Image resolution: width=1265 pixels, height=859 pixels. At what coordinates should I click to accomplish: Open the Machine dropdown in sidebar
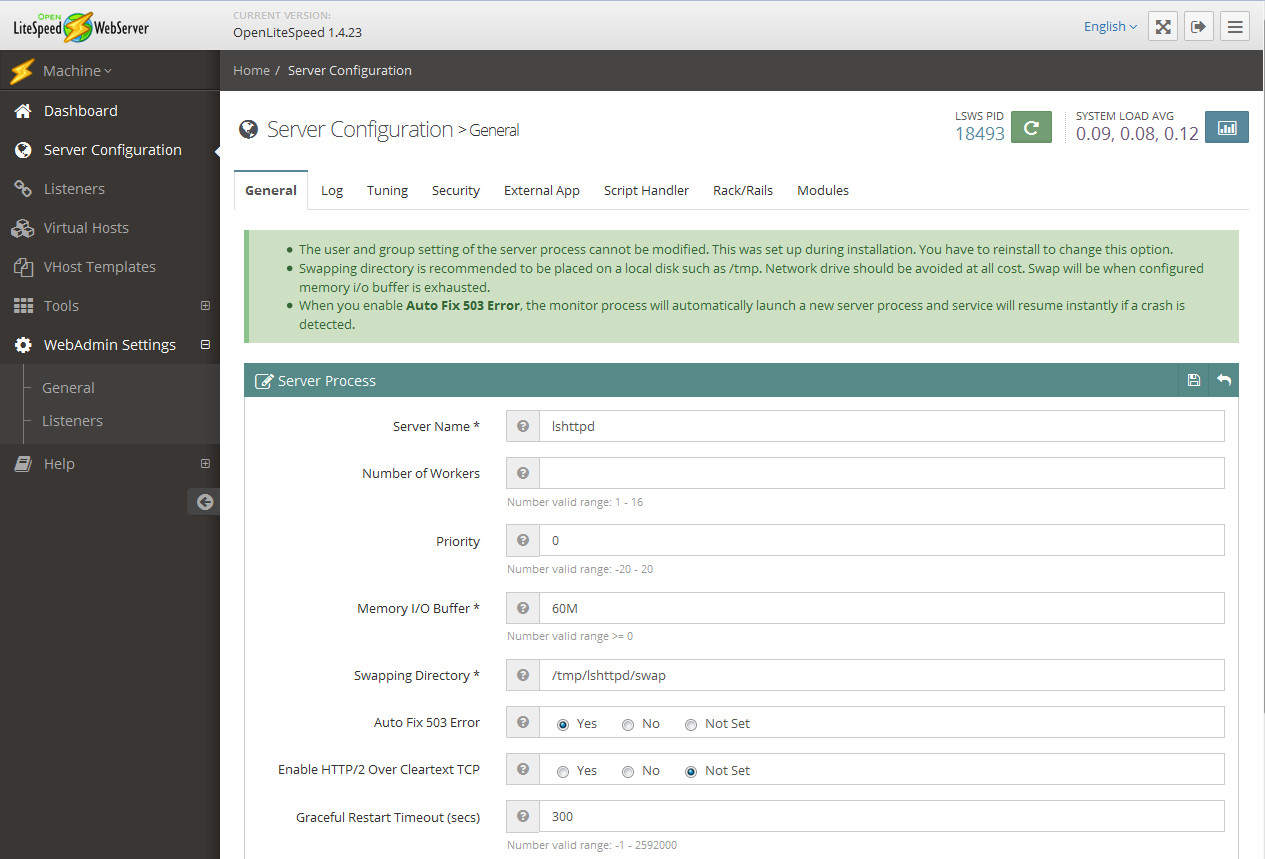click(77, 71)
